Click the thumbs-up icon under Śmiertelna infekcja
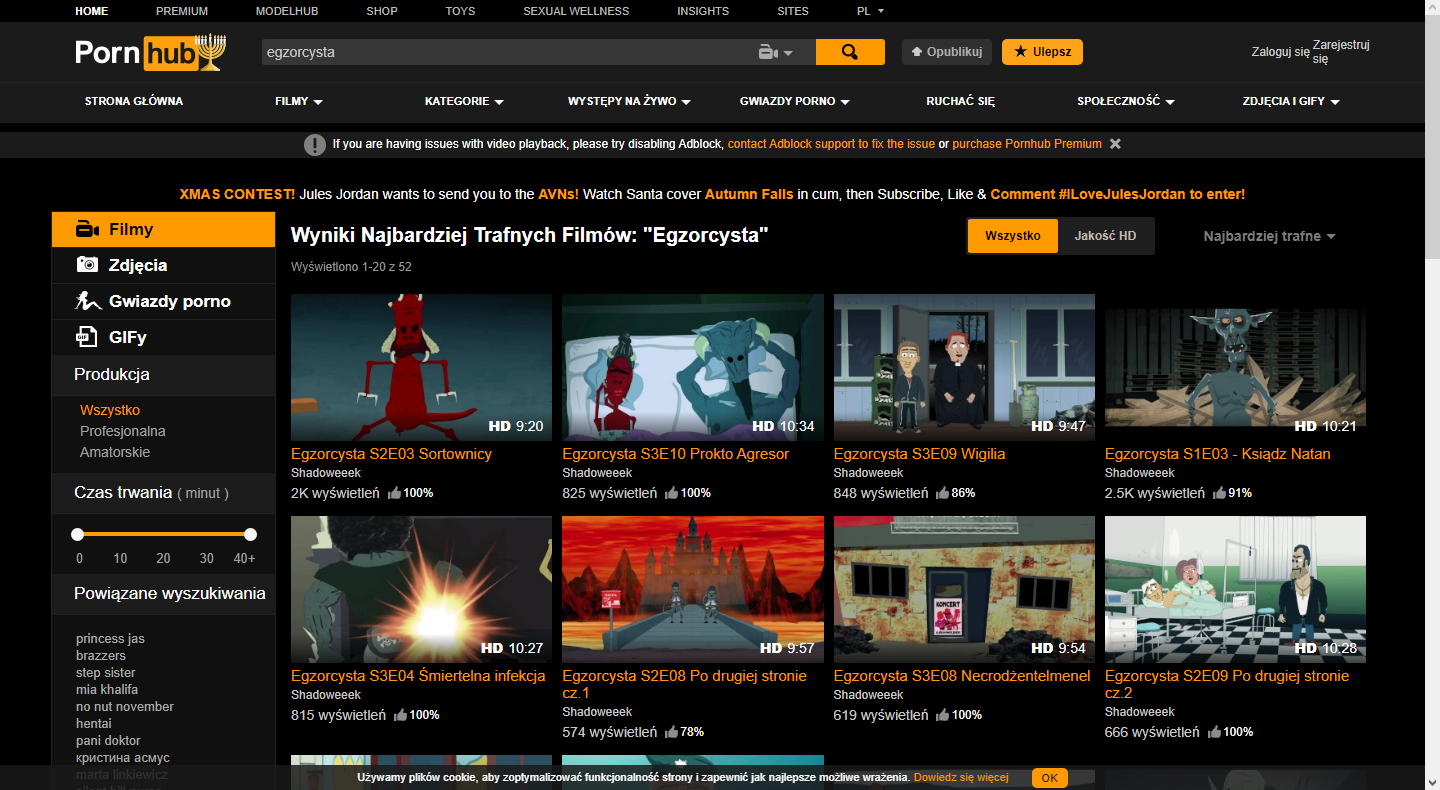1440x790 pixels. point(400,715)
